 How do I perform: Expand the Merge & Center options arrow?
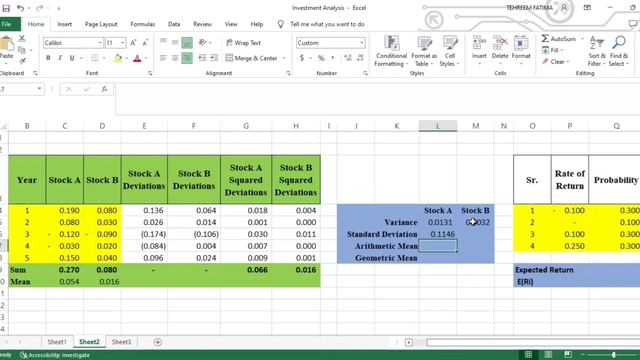pos(284,58)
